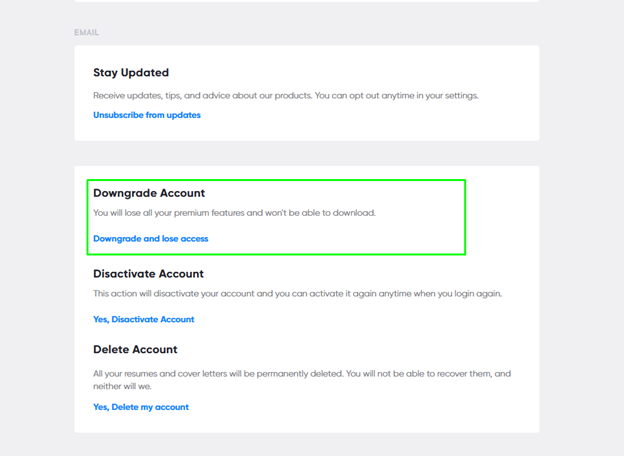Click the Unsubscribe from updates link
Viewport: 624px width, 456px height.
(147, 115)
